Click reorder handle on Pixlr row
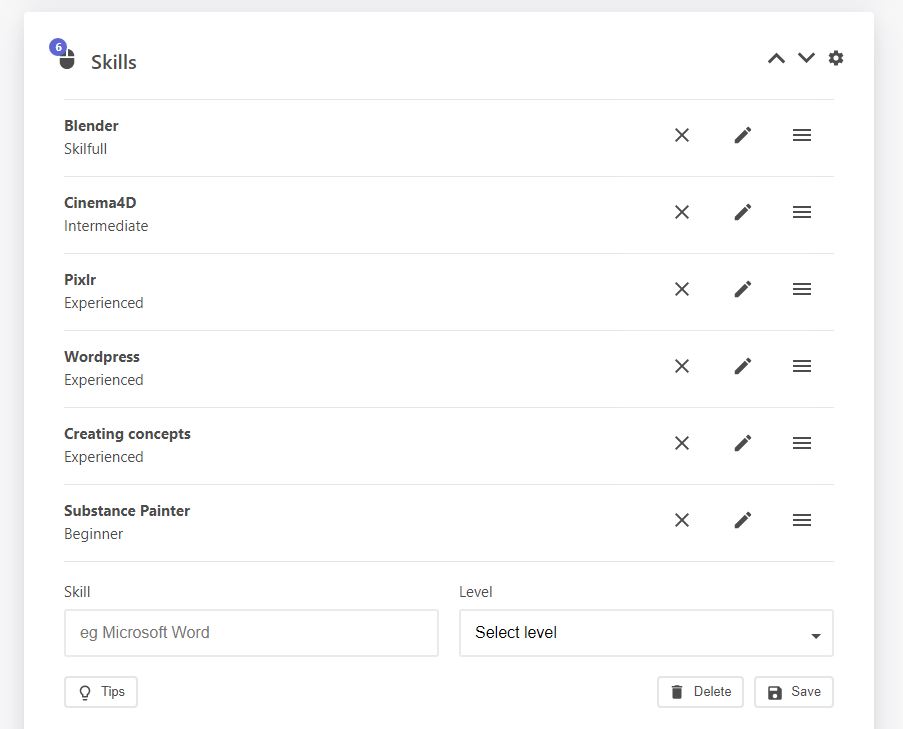 click(x=801, y=289)
